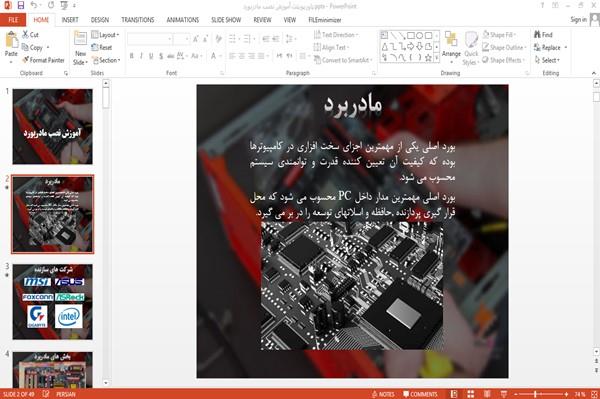Start Slide Show from status bar icon
The image size is (600, 399).
504,394
